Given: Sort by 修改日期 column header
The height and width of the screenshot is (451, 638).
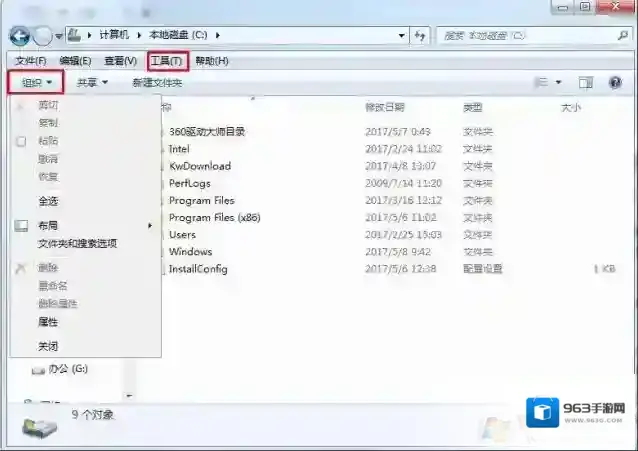Looking at the screenshot, I should click(385, 107).
